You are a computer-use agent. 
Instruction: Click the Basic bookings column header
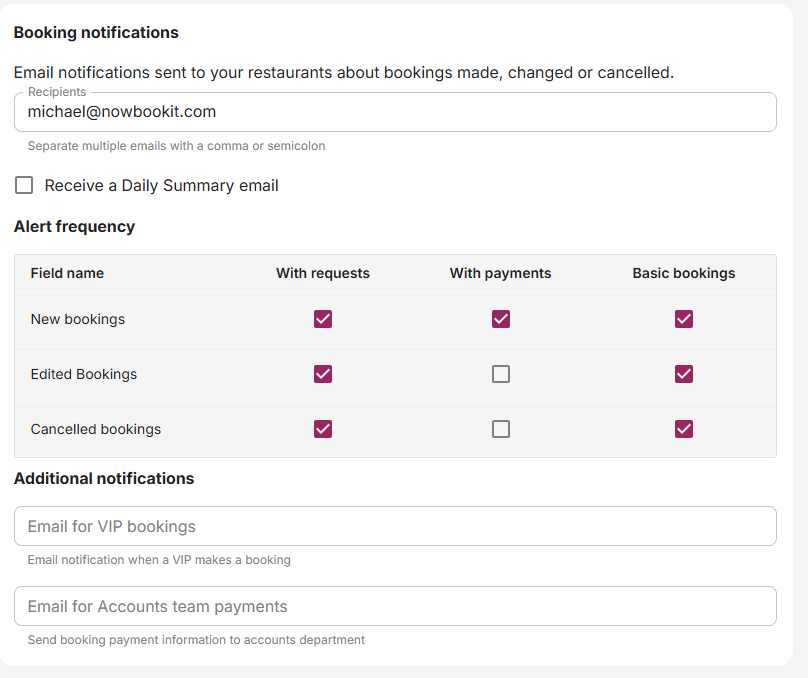coord(684,273)
